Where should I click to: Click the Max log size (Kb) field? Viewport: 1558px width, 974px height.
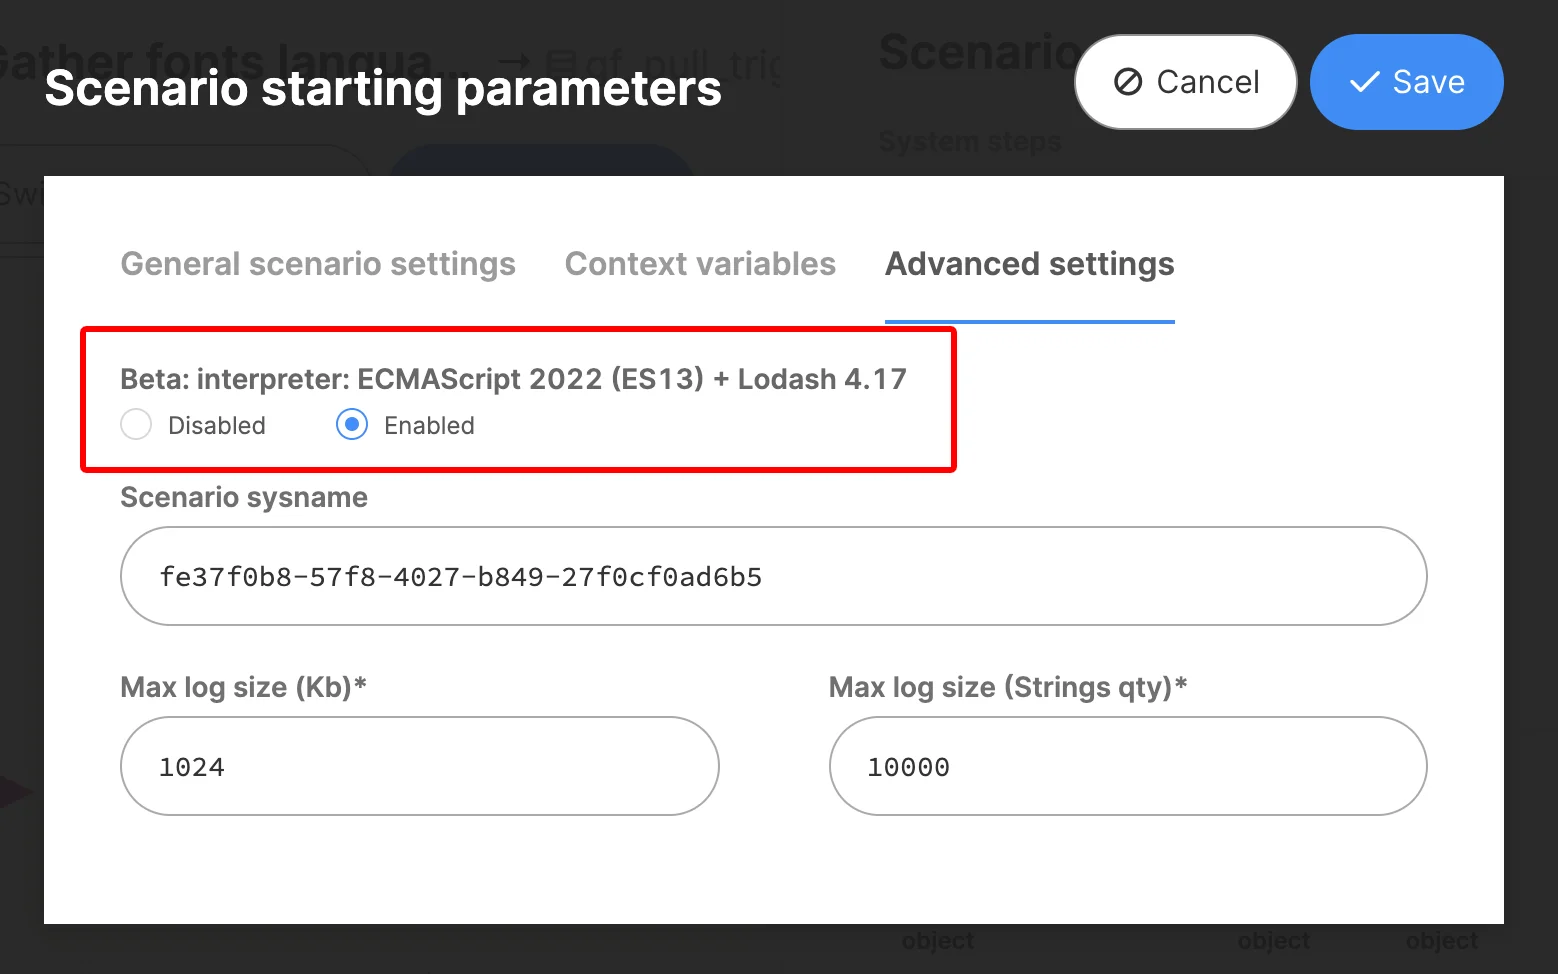[419, 767]
